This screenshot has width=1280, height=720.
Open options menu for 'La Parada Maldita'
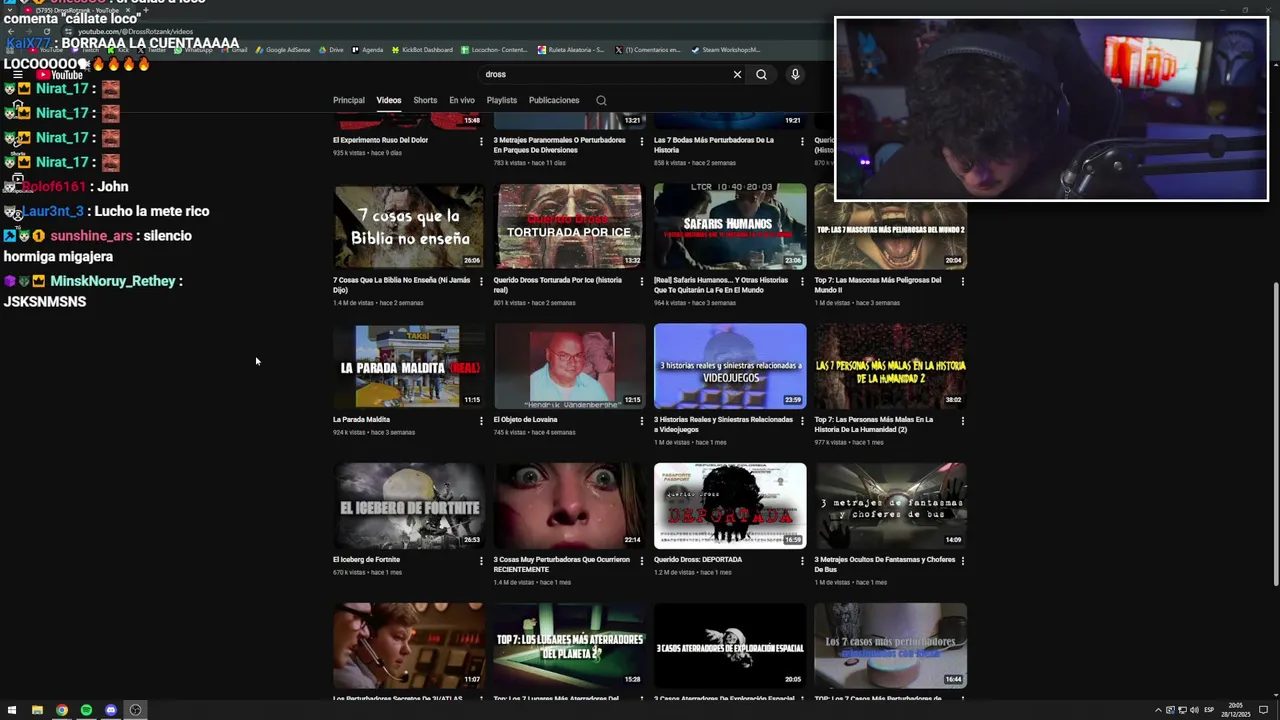click(x=481, y=421)
